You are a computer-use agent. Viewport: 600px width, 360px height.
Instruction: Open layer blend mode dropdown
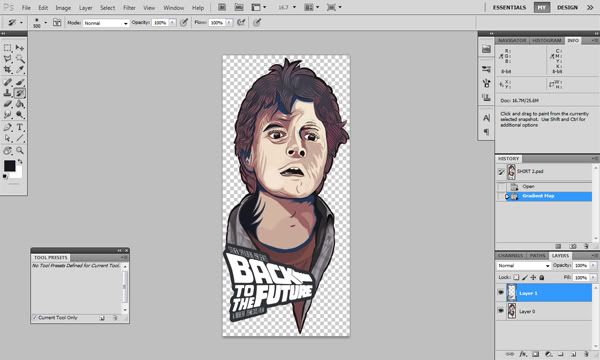tap(523, 266)
